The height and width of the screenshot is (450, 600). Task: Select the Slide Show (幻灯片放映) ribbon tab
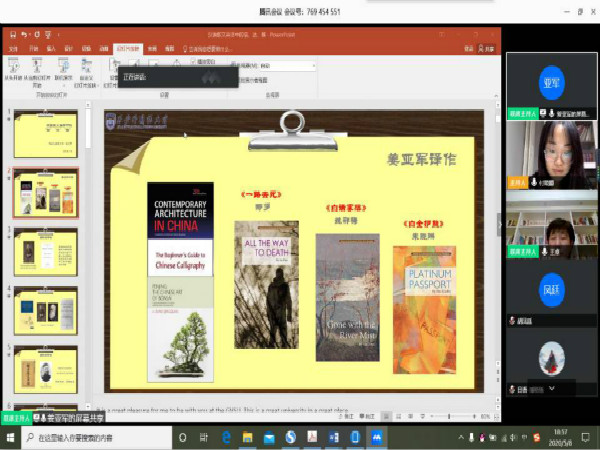[x=128, y=49]
